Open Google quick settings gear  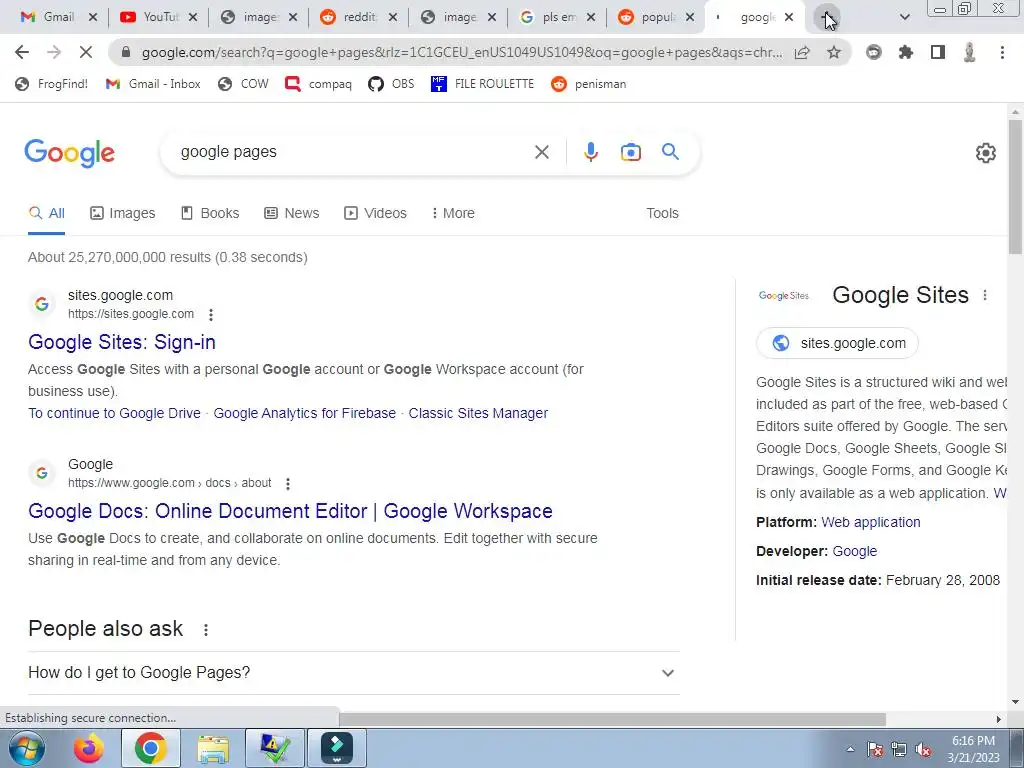tap(985, 153)
